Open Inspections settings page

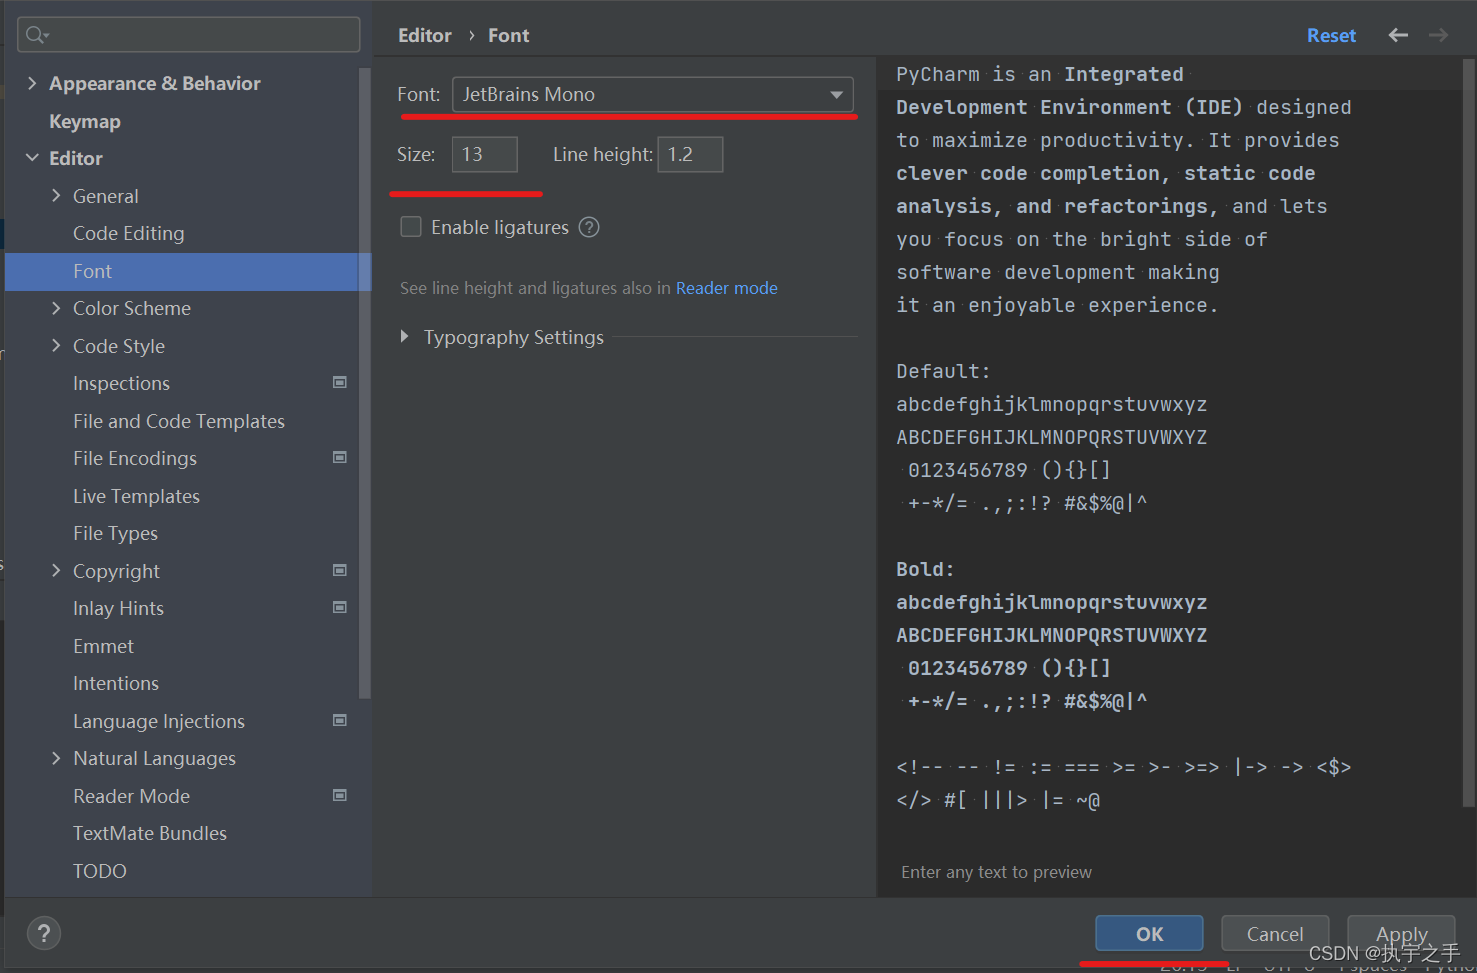point(121,383)
